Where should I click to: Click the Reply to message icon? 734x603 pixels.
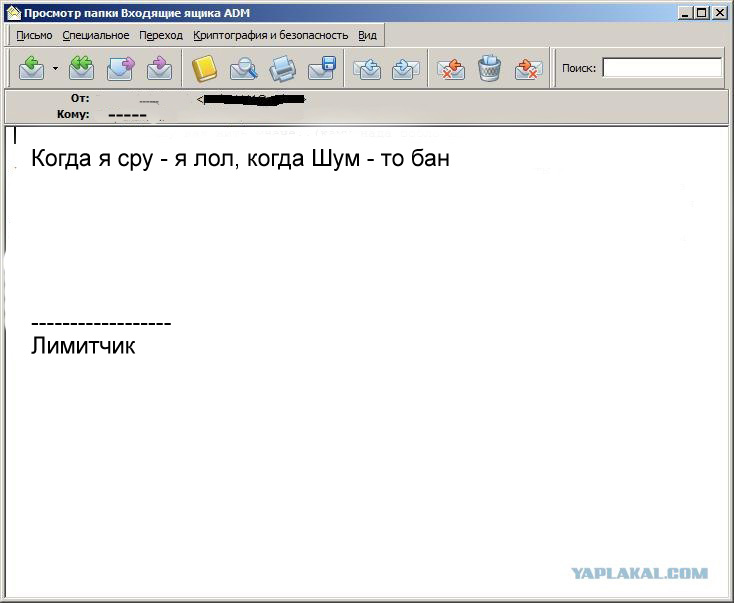click(31, 68)
